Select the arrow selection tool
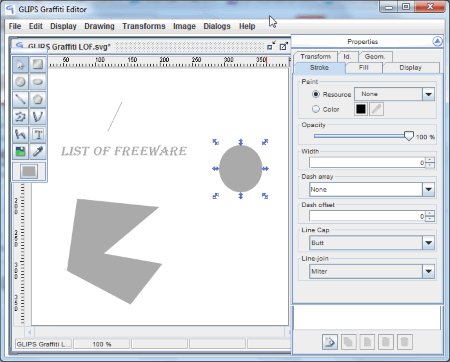This screenshot has height=362, width=450. coord(20,64)
